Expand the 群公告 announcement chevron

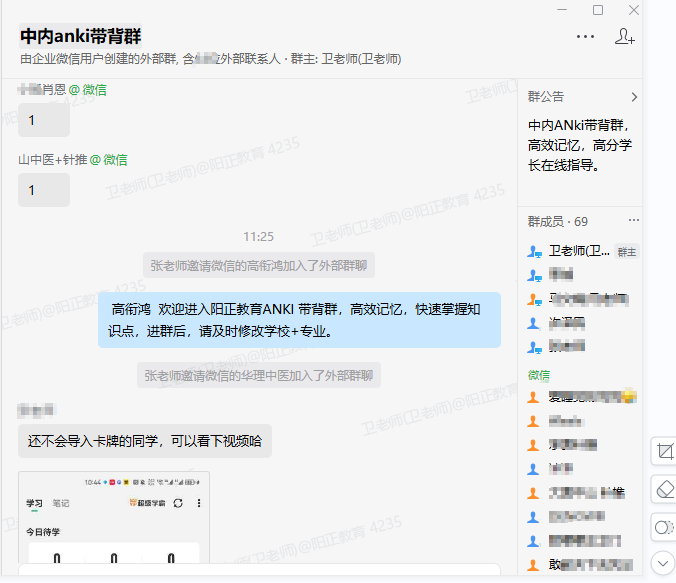tap(634, 97)
